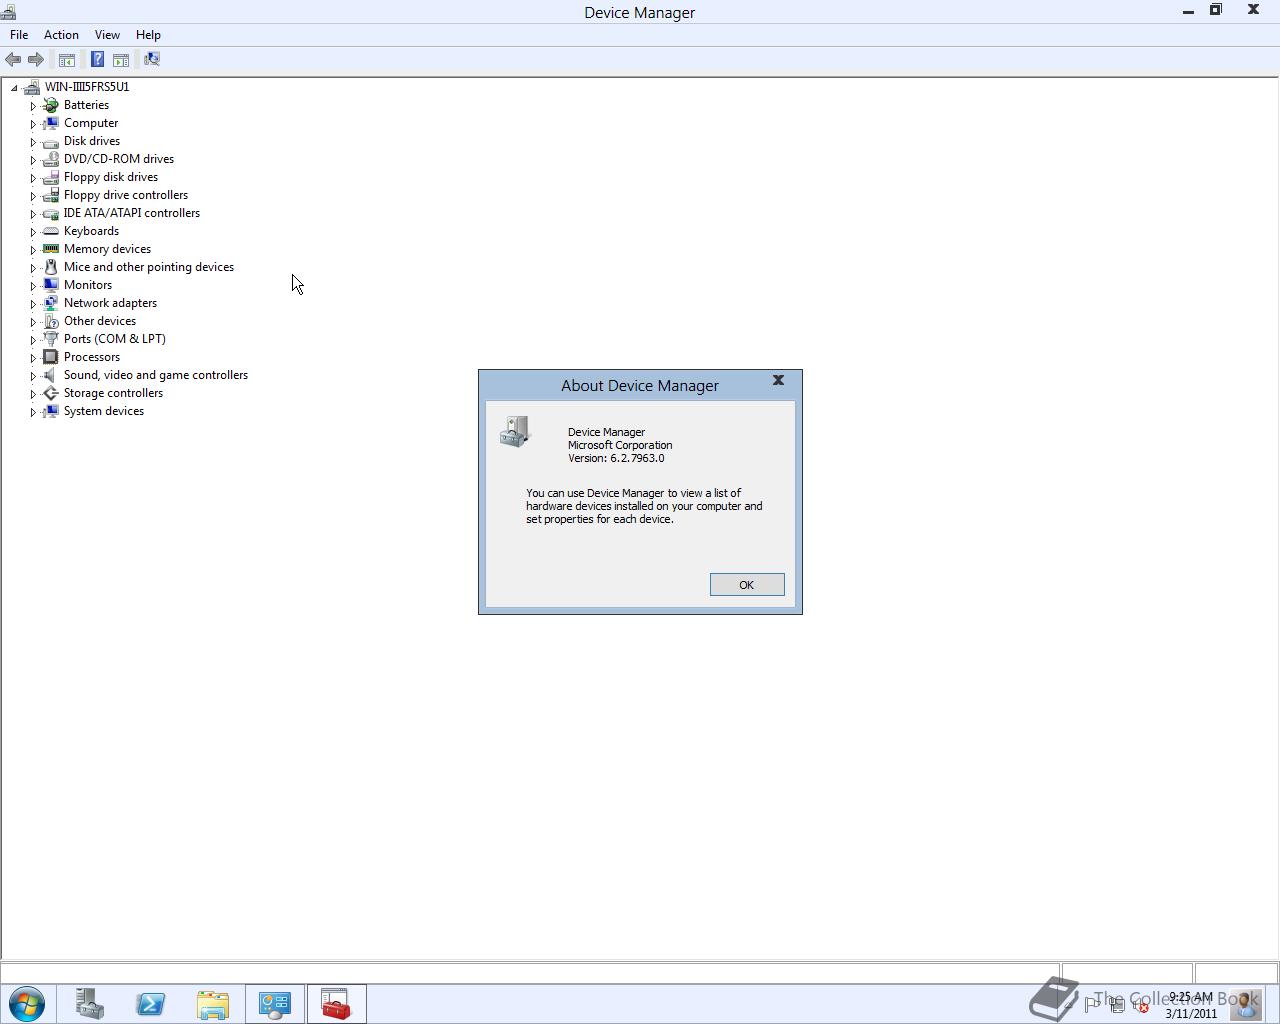Toggle the Show/Hide Console Tree toolbar icon
The height and width of the screenshot is (1024, 1280).
67,60
